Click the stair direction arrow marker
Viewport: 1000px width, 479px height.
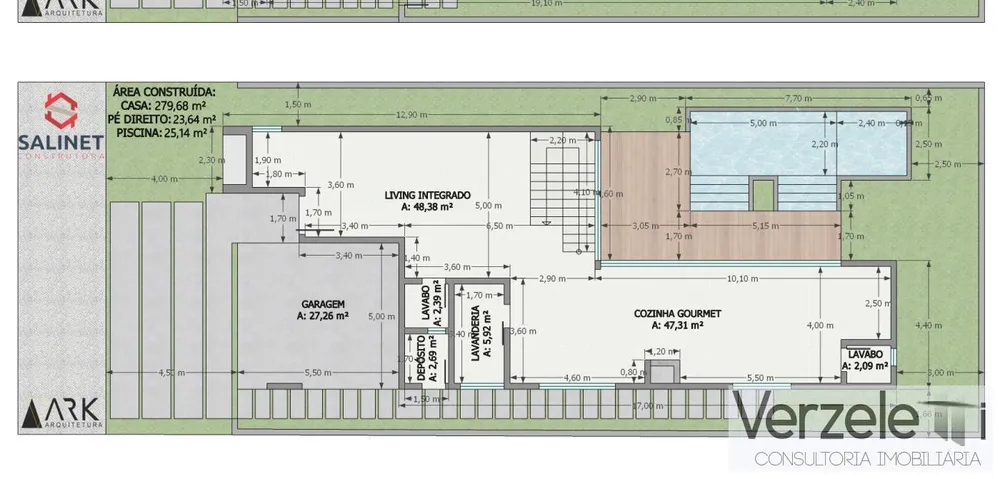click(x=546, y=222)
